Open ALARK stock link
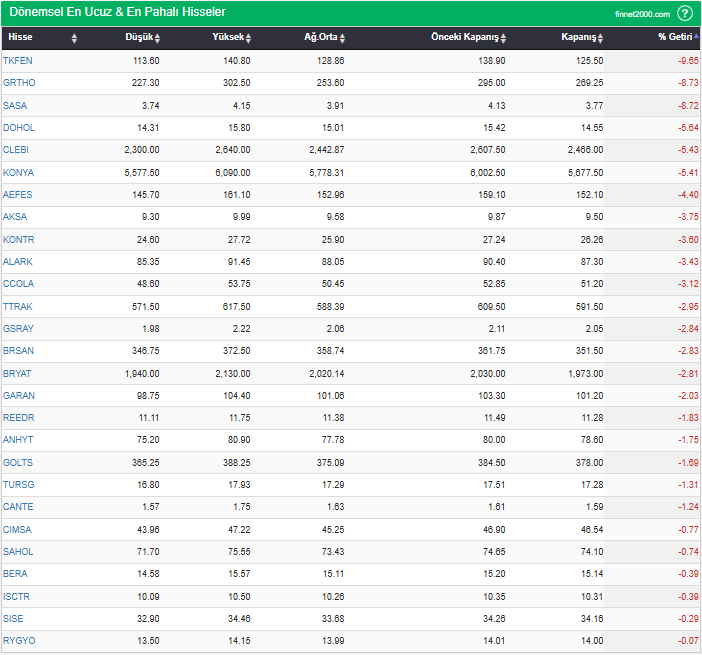The image size is (702, 655). (17, 261)
